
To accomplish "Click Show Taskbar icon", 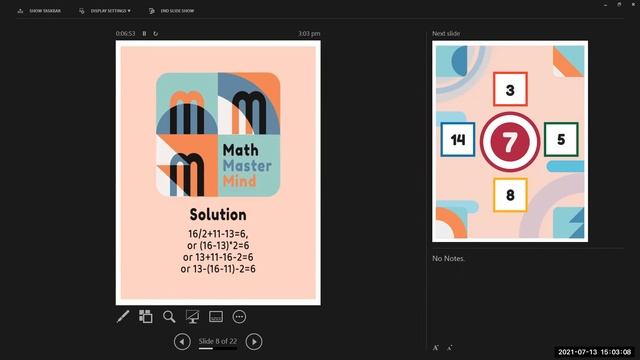I will (20, 11).
